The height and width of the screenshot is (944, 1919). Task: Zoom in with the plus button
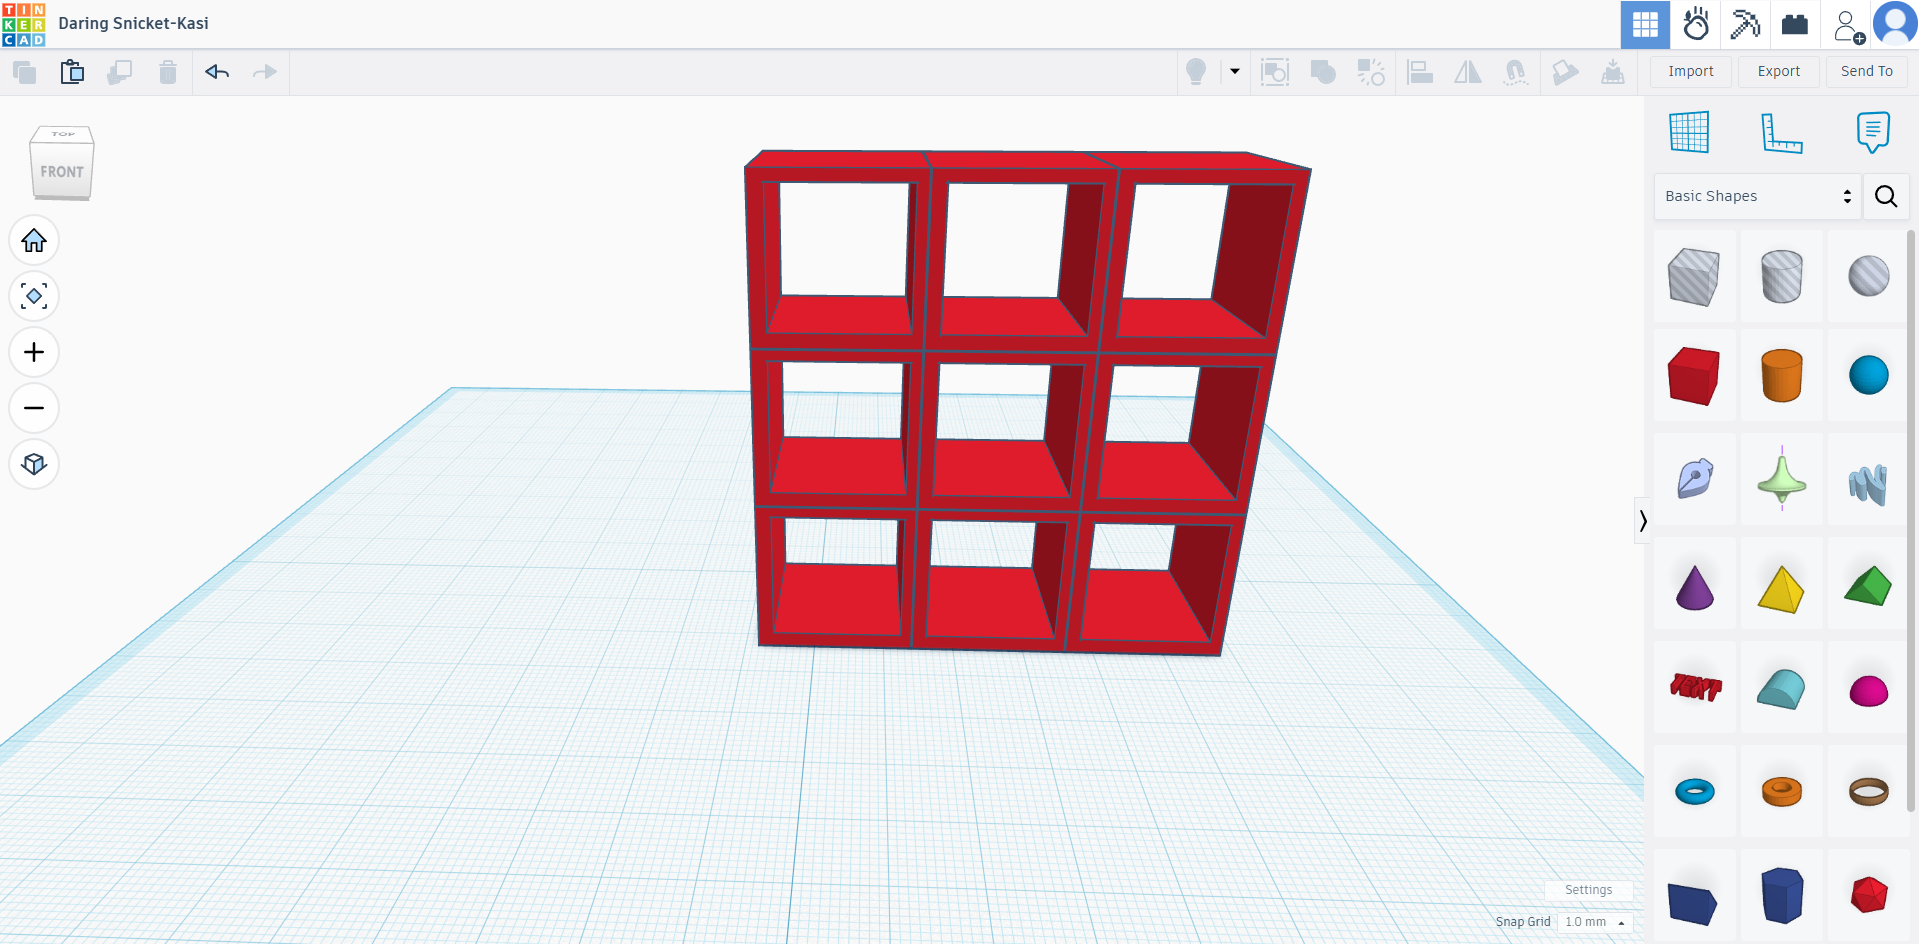click(34, 352)
